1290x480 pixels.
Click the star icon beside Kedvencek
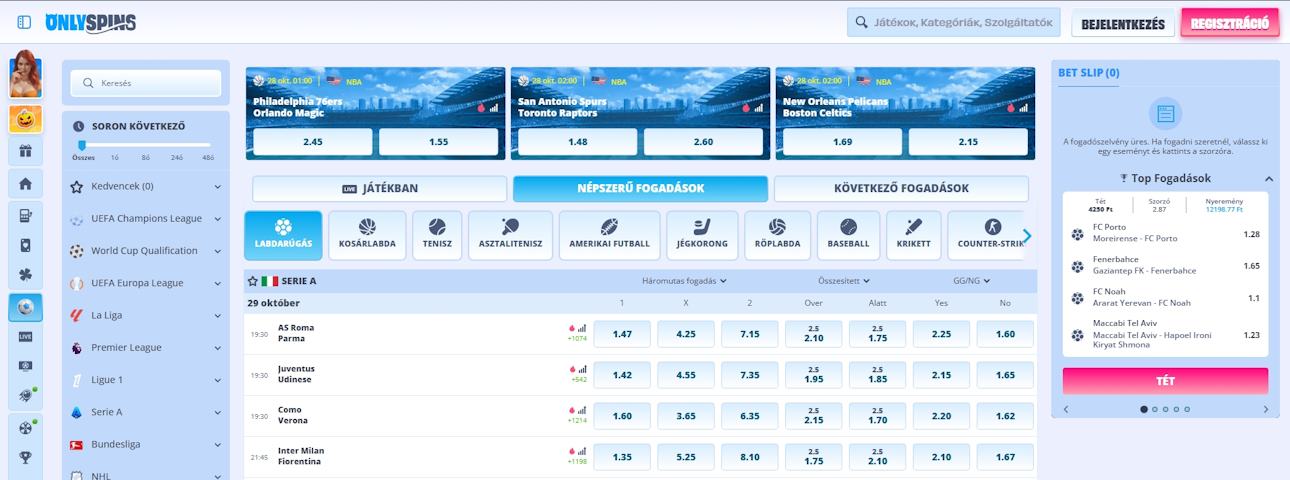(77, 186)
